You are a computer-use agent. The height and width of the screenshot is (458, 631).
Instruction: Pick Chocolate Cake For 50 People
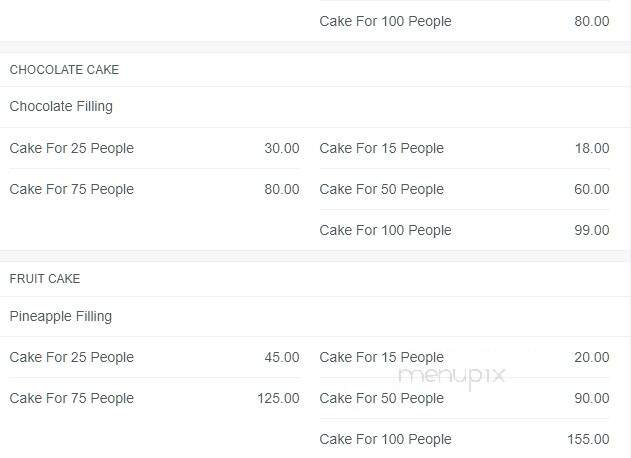point(382,189)
